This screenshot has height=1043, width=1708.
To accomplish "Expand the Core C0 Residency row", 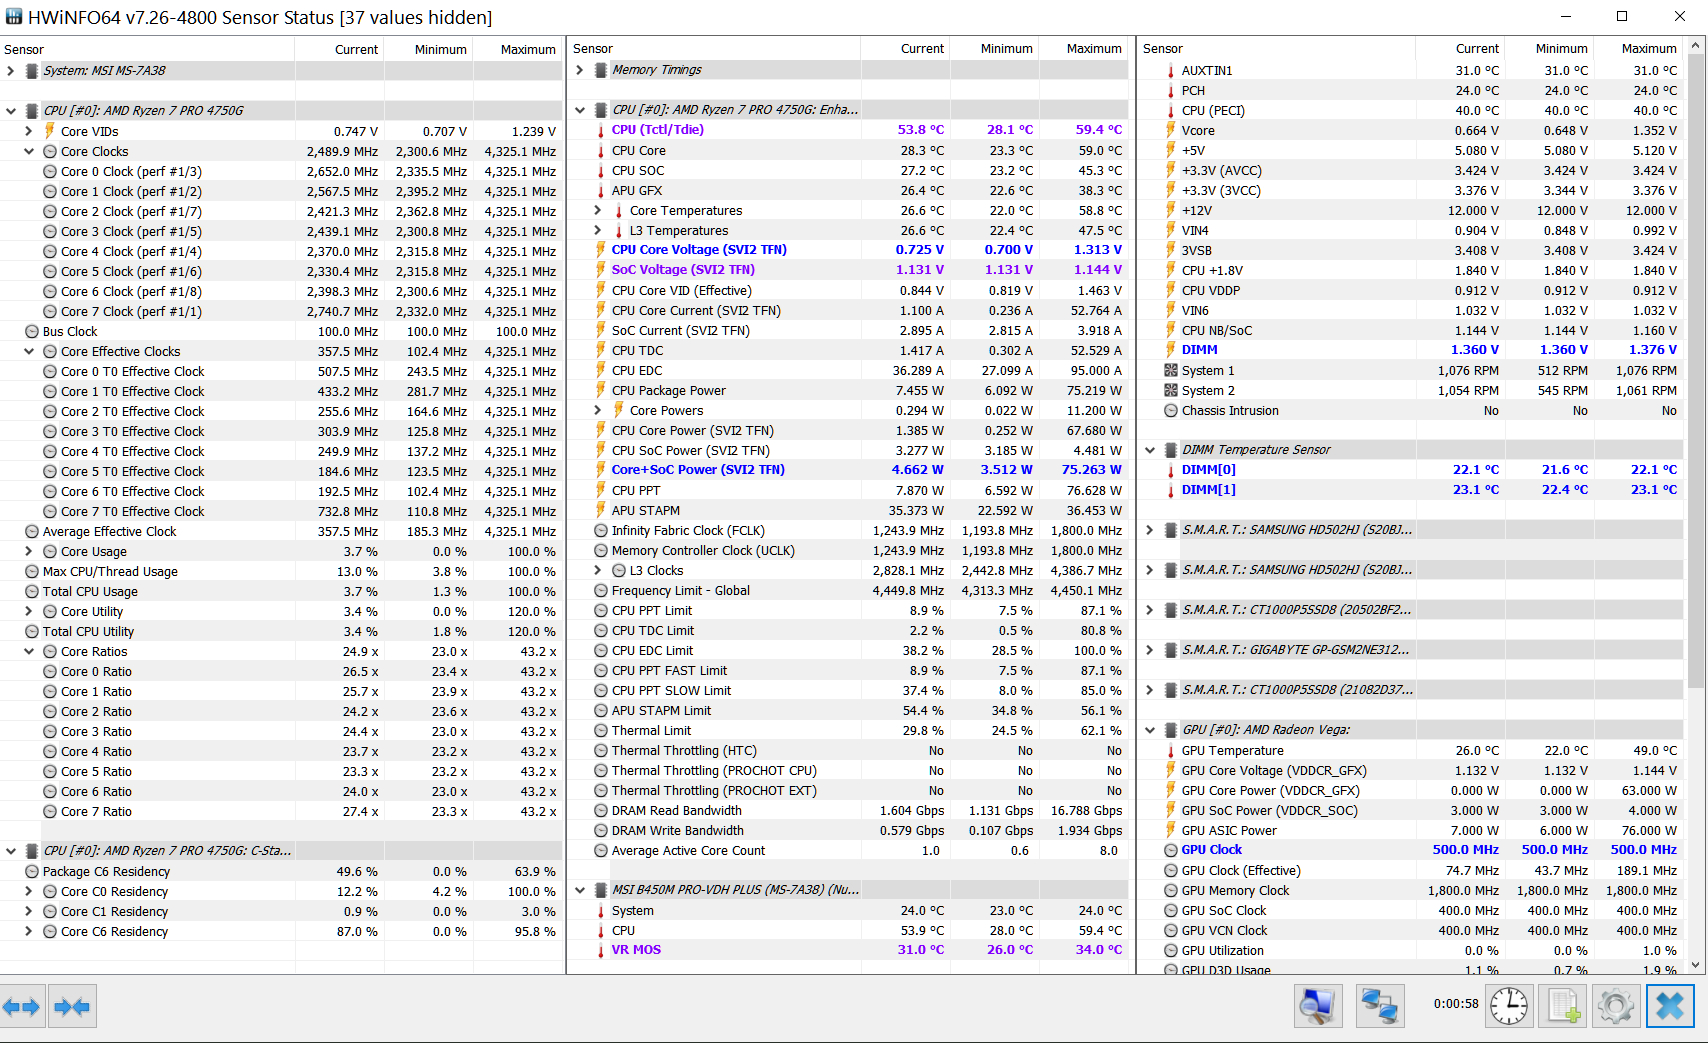I will [29, 891].
